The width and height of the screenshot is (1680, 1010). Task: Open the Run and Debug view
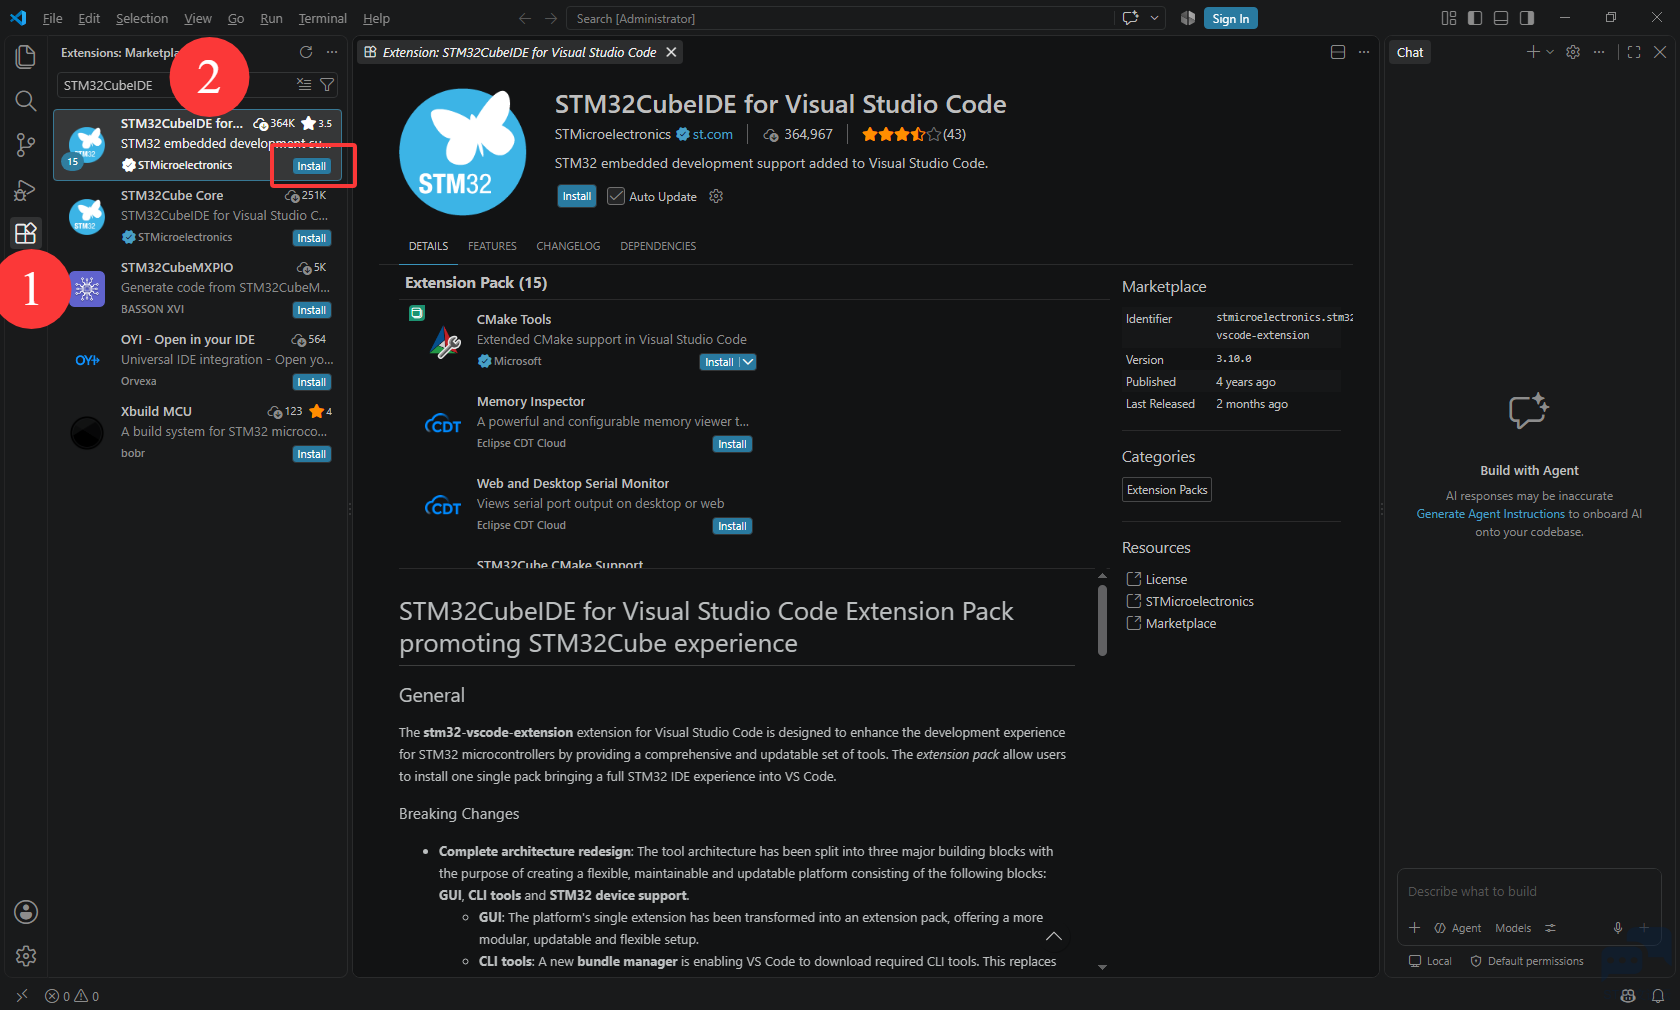pos(26,190)
